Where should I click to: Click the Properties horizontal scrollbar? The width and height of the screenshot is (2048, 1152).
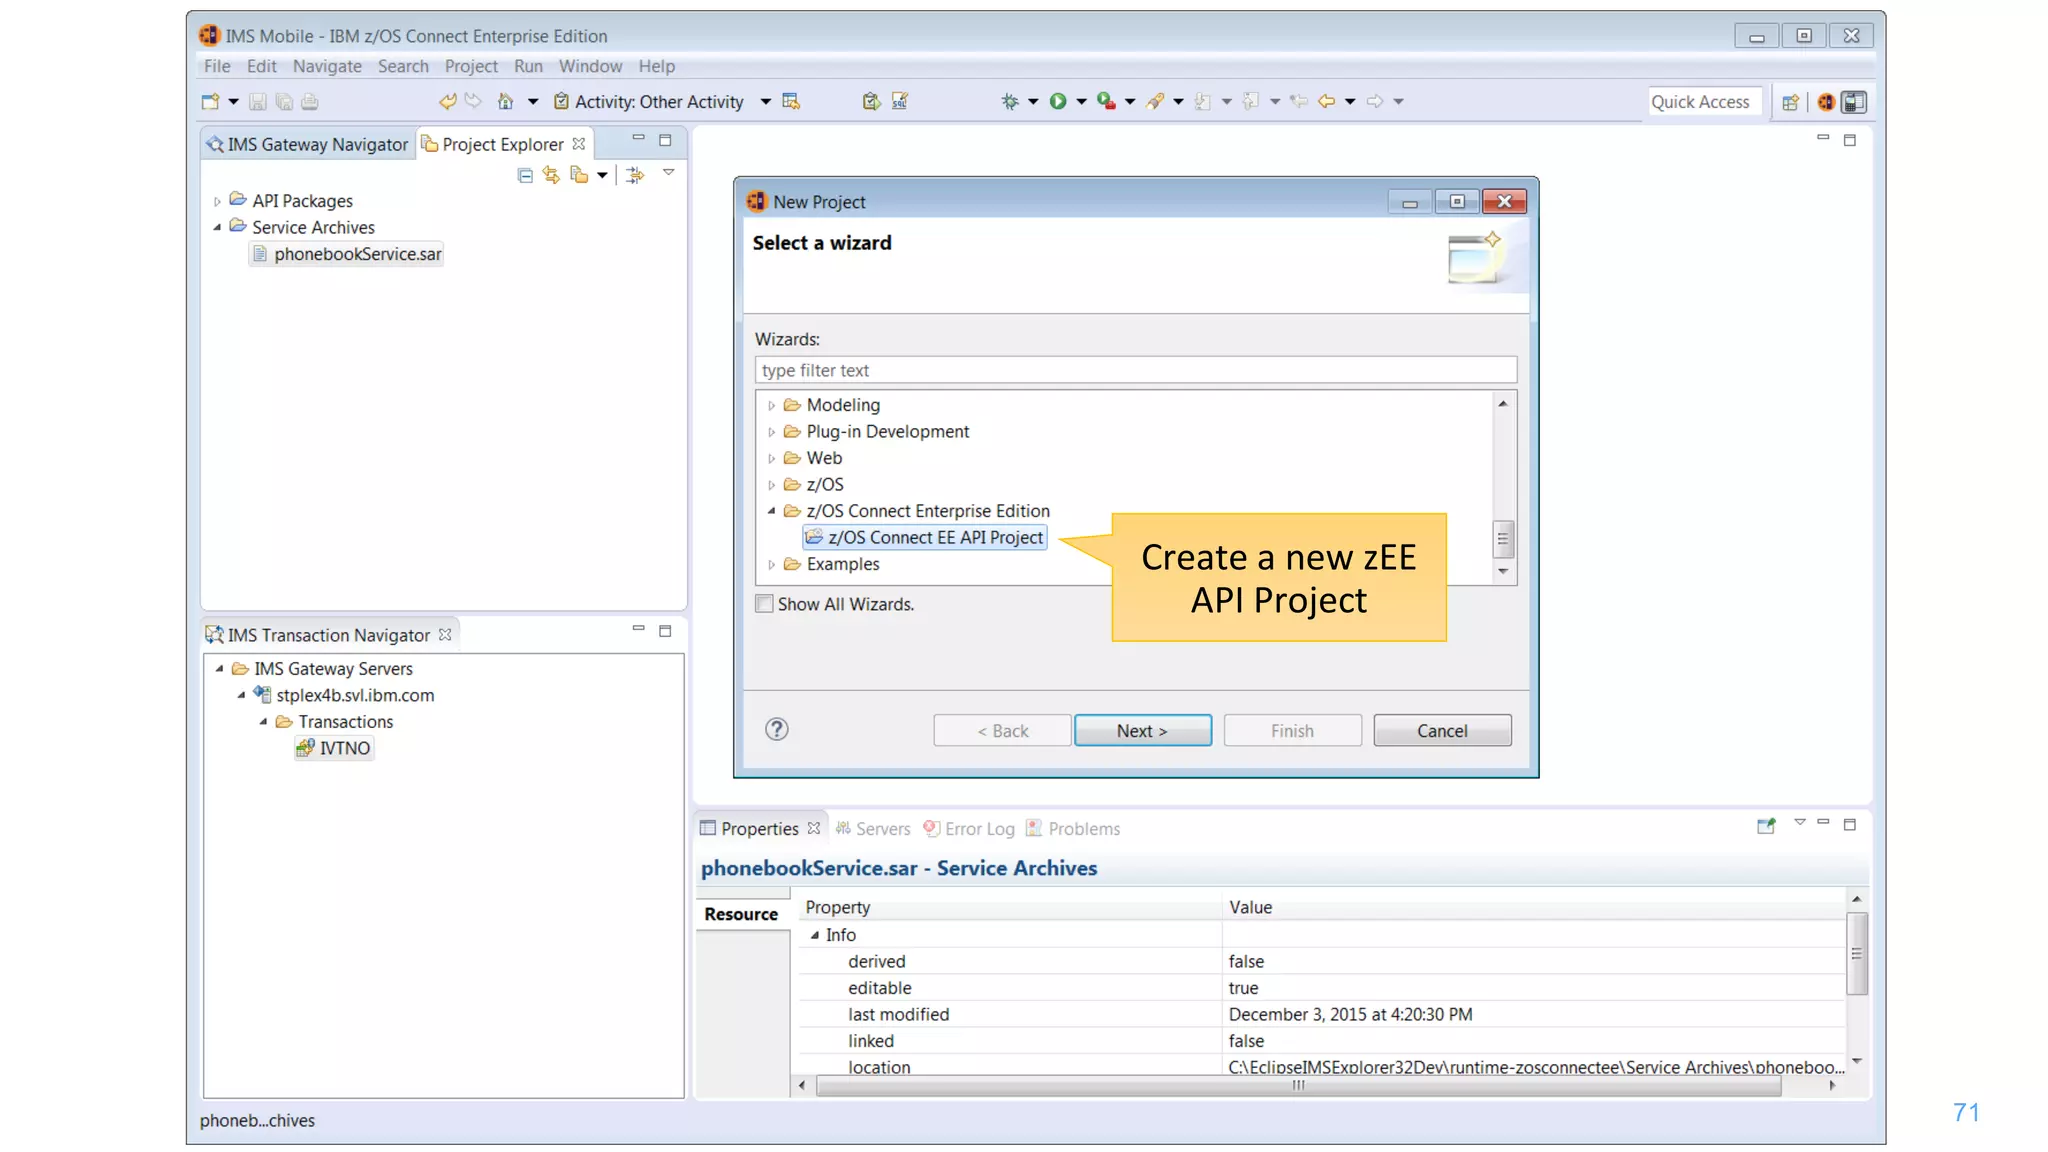coord(1298,1085)
